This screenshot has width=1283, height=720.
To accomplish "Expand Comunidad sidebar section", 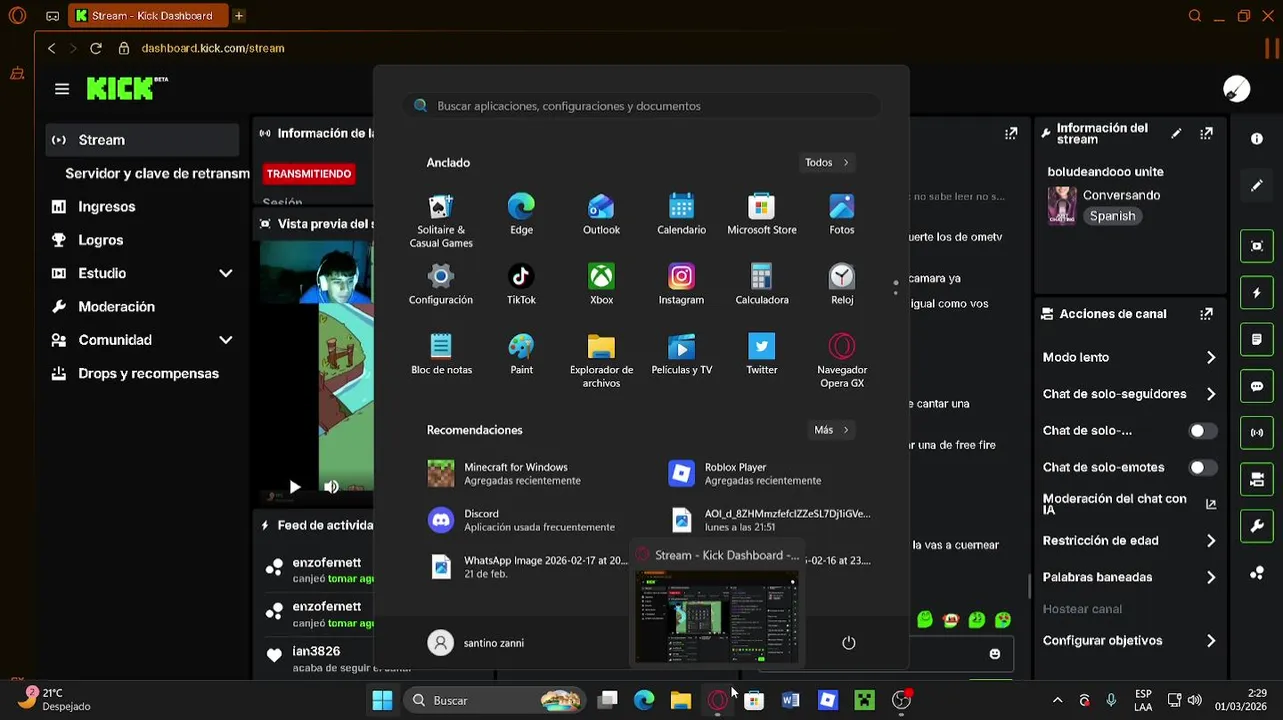I will click(x=226, y=340).
